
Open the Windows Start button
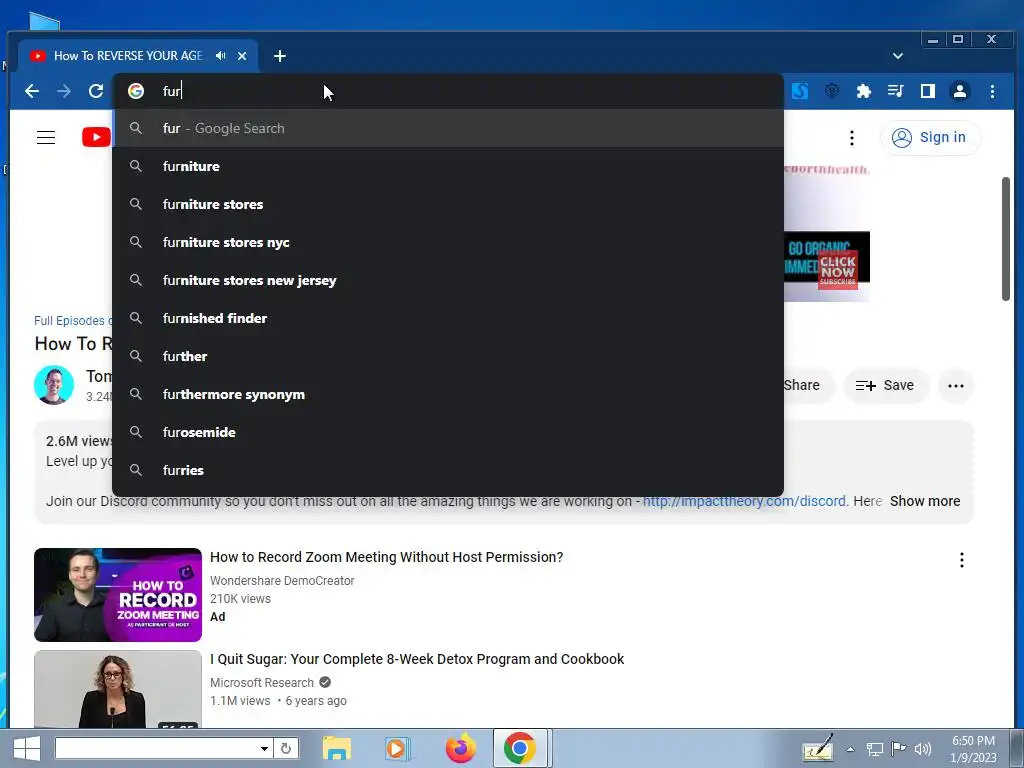point(26,748)
